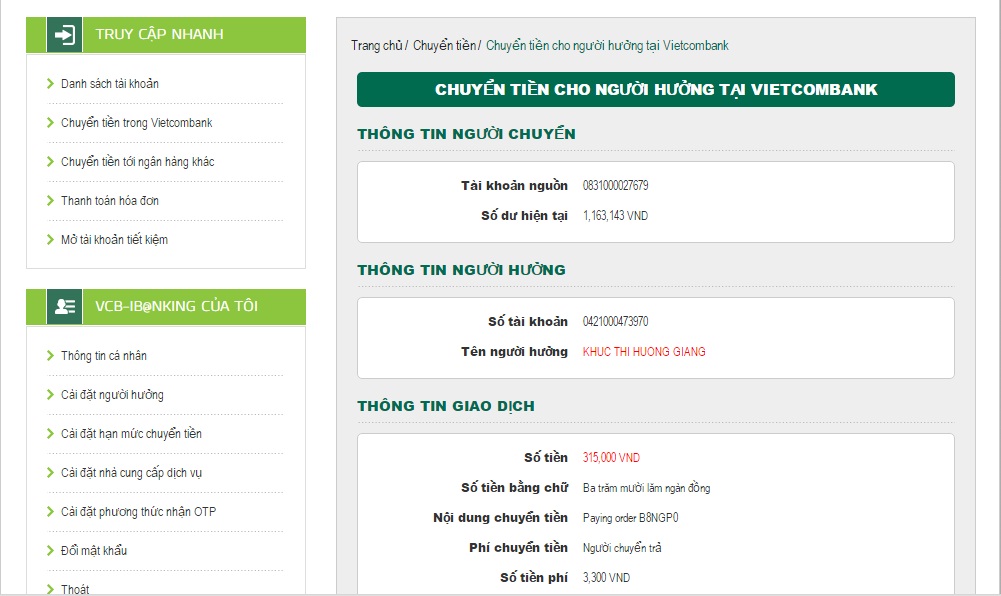
Task: Open Cài đặt nhà cung cấp dịch vụ
Action: [x=132, y=472]
